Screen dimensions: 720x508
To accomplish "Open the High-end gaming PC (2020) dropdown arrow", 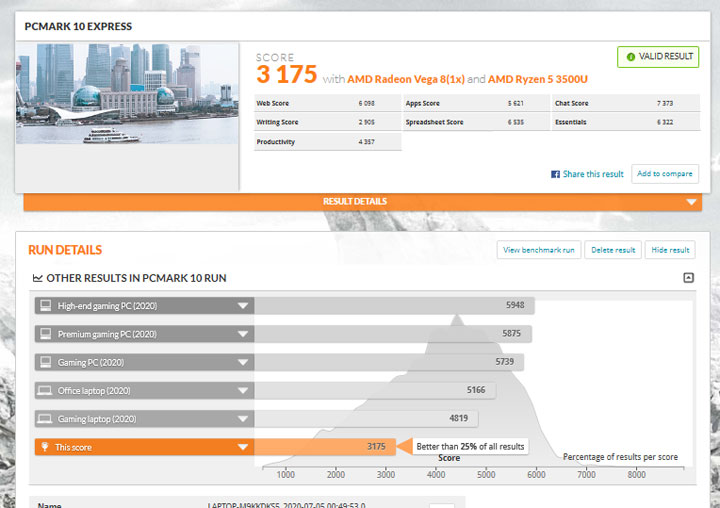I will pyautogui.click(x=242, y=306).
